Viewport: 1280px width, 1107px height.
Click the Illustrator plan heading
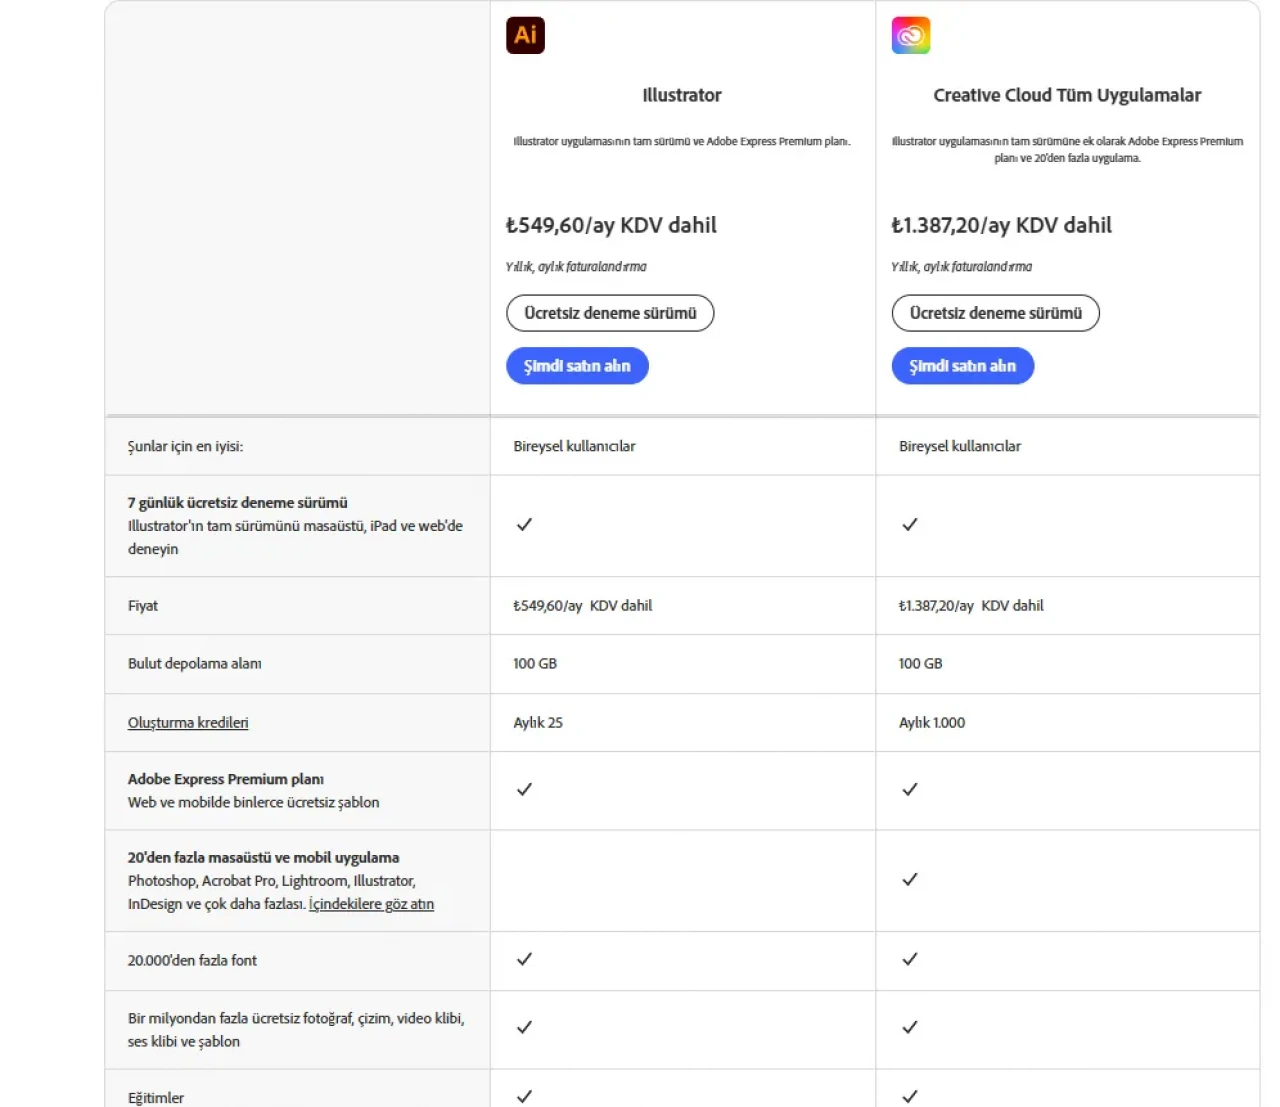click(x=682, y=95)
